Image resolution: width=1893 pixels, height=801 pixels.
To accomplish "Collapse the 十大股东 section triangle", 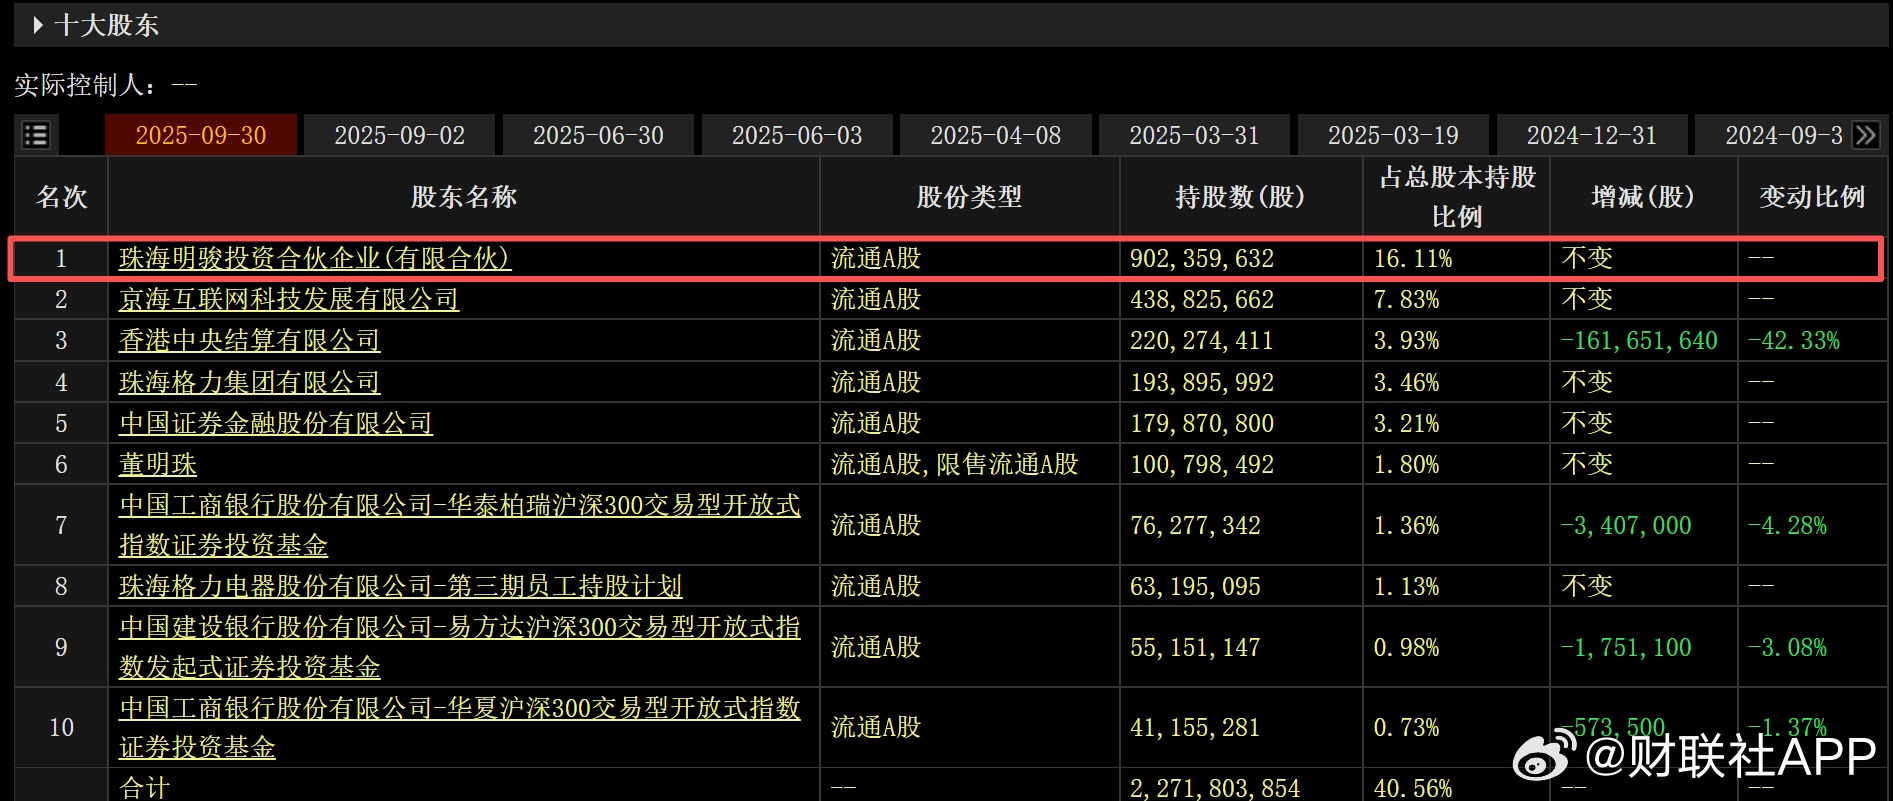I will (x=37, y=25).
